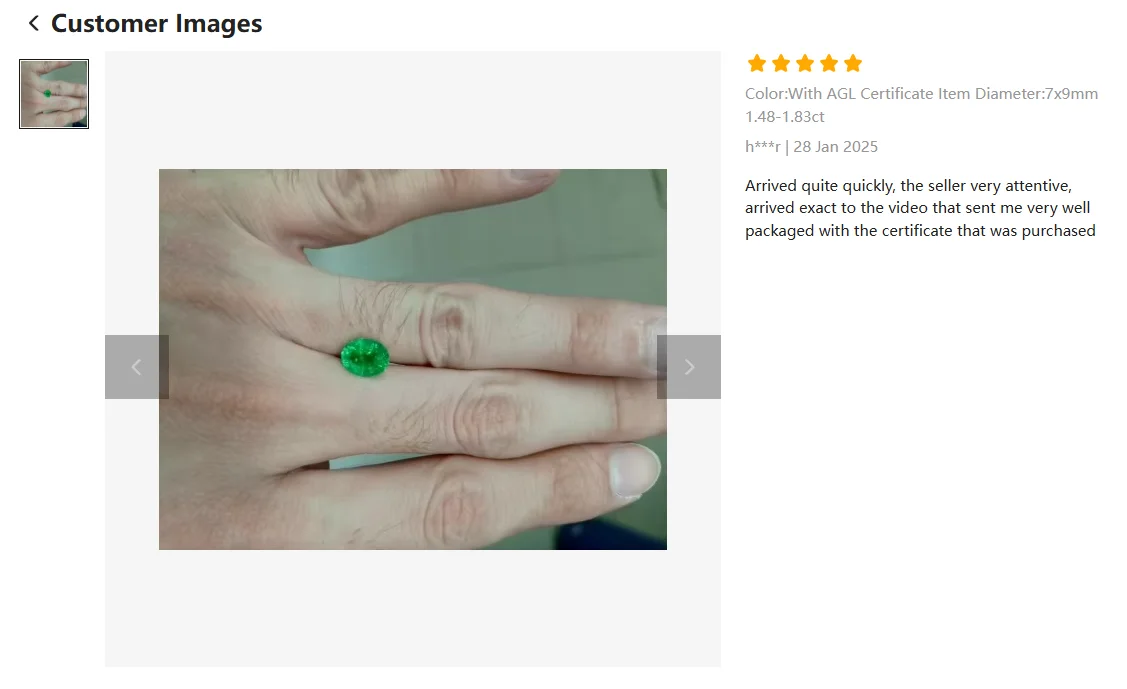Click the Customer Images heading
This screenshot has width=1127, height=689.
(x=157, y=24)
